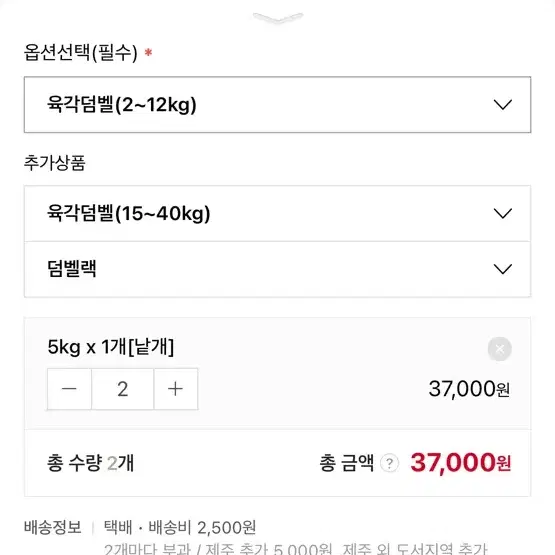The height and width of the screenshot is (555, 555).
Task: Select the 5kg x 1개[낱개] item label
Action: click(x=111, y=347)
